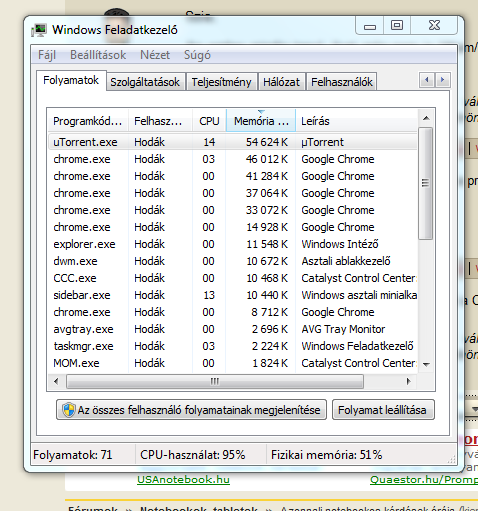Select the chrome.exe row using 46 012 K

[x=232, y=159]
